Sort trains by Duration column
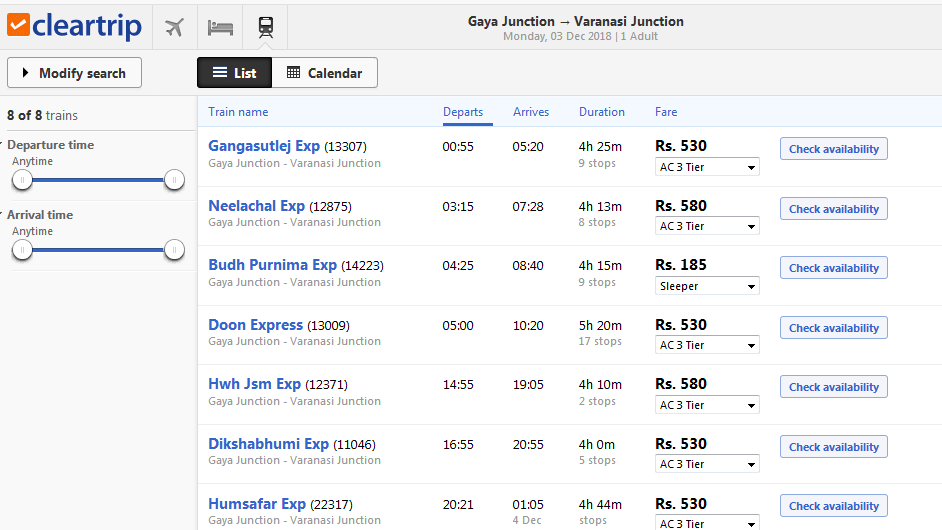Viewport: 942px width, 530px height. coord(601,112)
